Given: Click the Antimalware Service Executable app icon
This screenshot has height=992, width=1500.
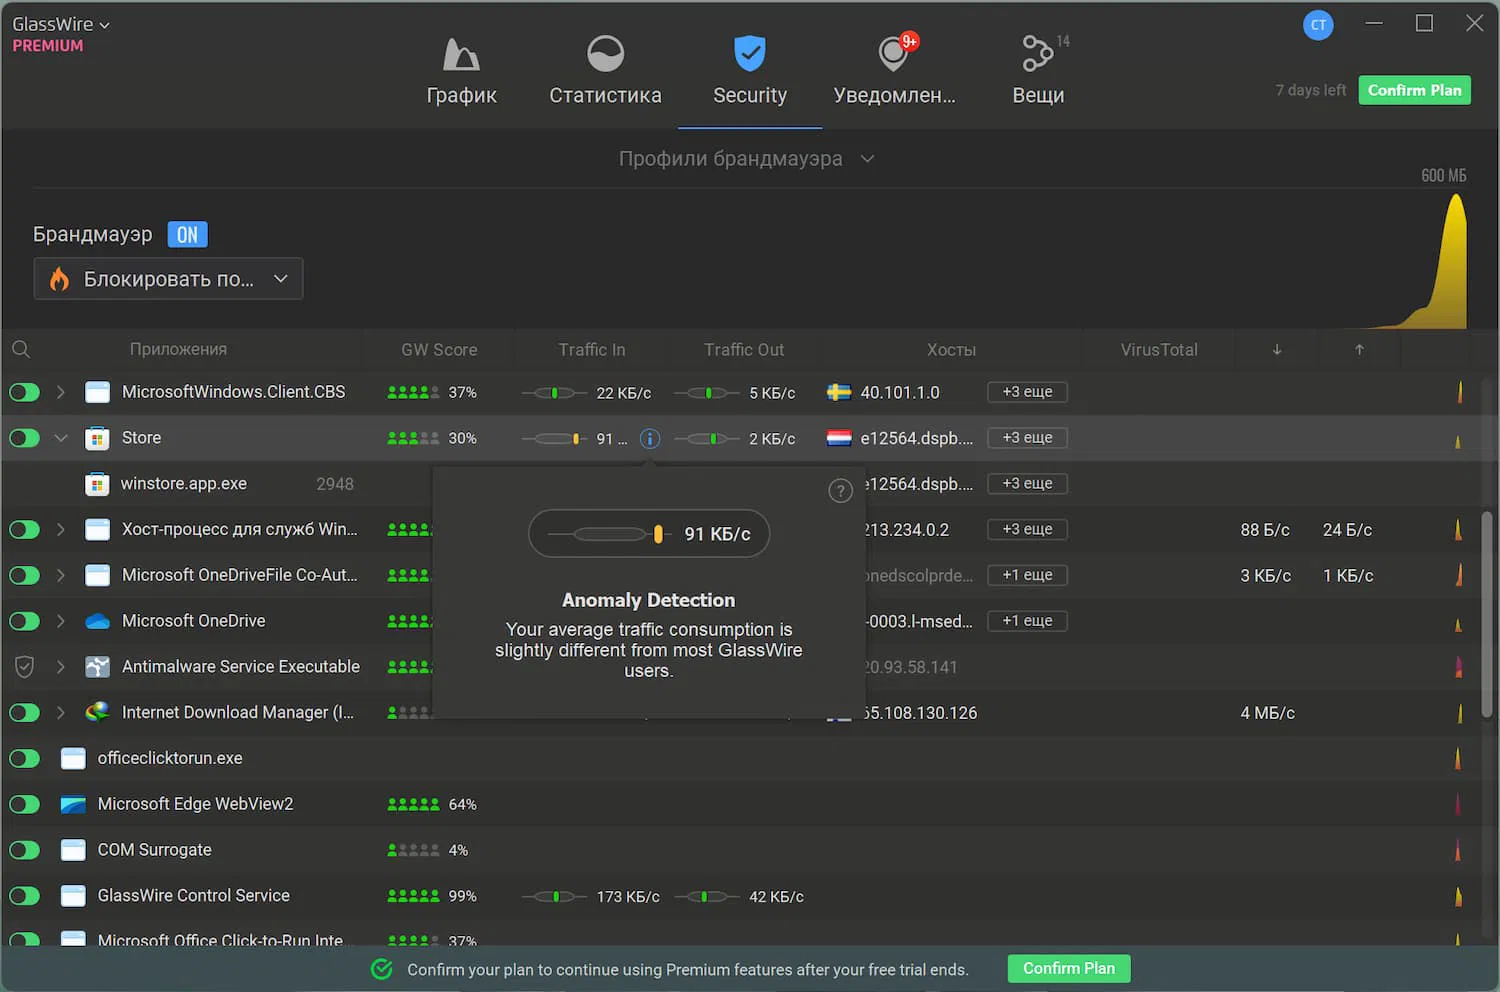Looking at the screenshot, I should (97, 667).
